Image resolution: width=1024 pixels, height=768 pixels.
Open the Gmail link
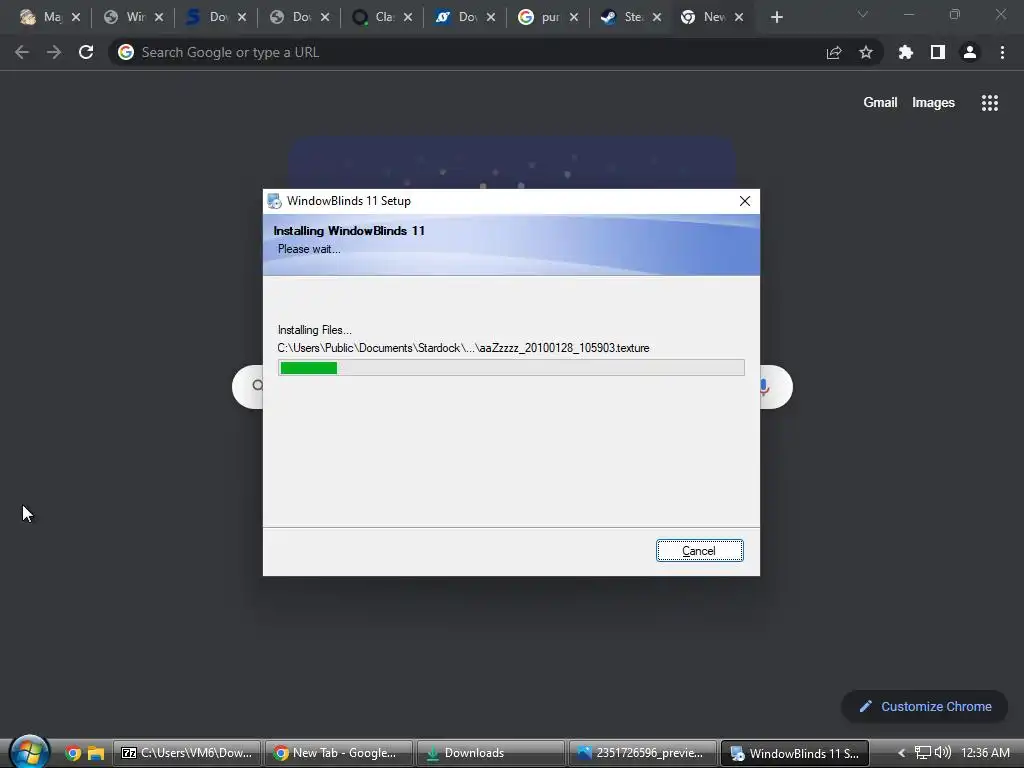pyautogui.click(x=880, y=103)
